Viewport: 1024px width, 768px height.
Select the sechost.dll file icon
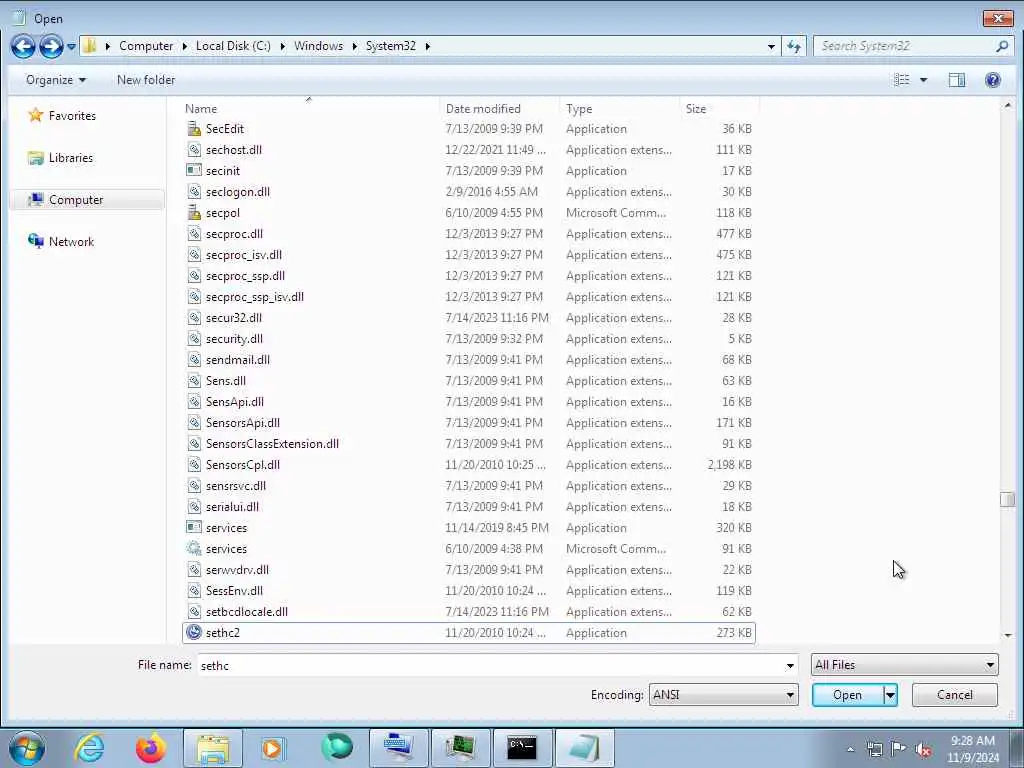(194, 150)
